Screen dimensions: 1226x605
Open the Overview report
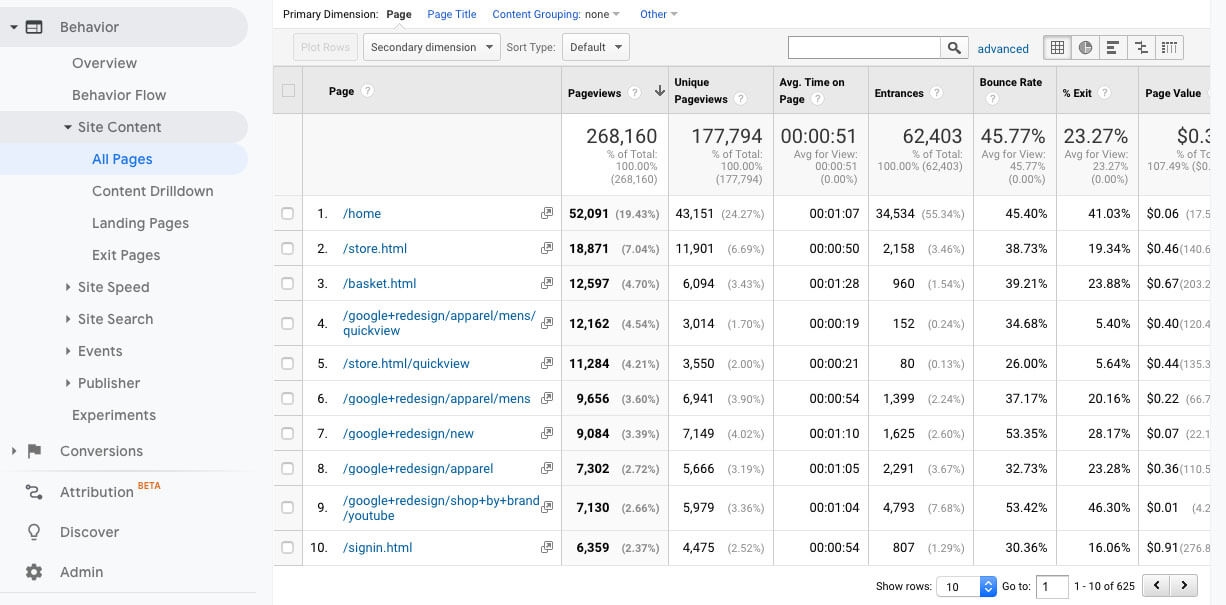[x=104, y=63]
